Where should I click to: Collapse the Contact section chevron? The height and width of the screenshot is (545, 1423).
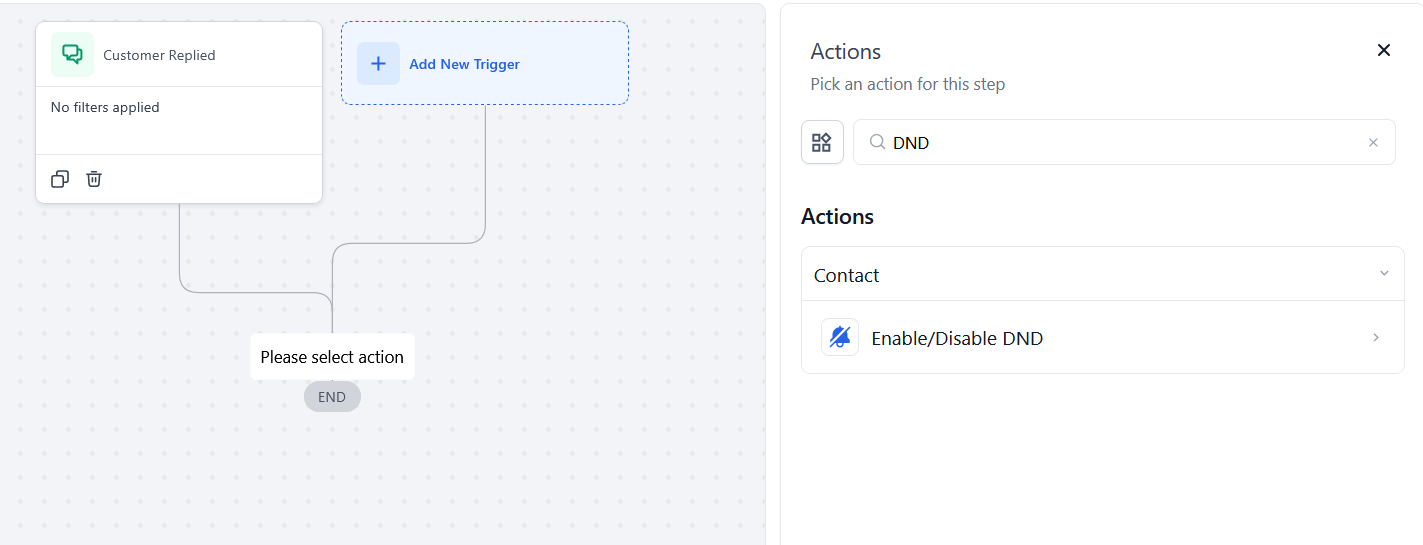point(1384,274)
